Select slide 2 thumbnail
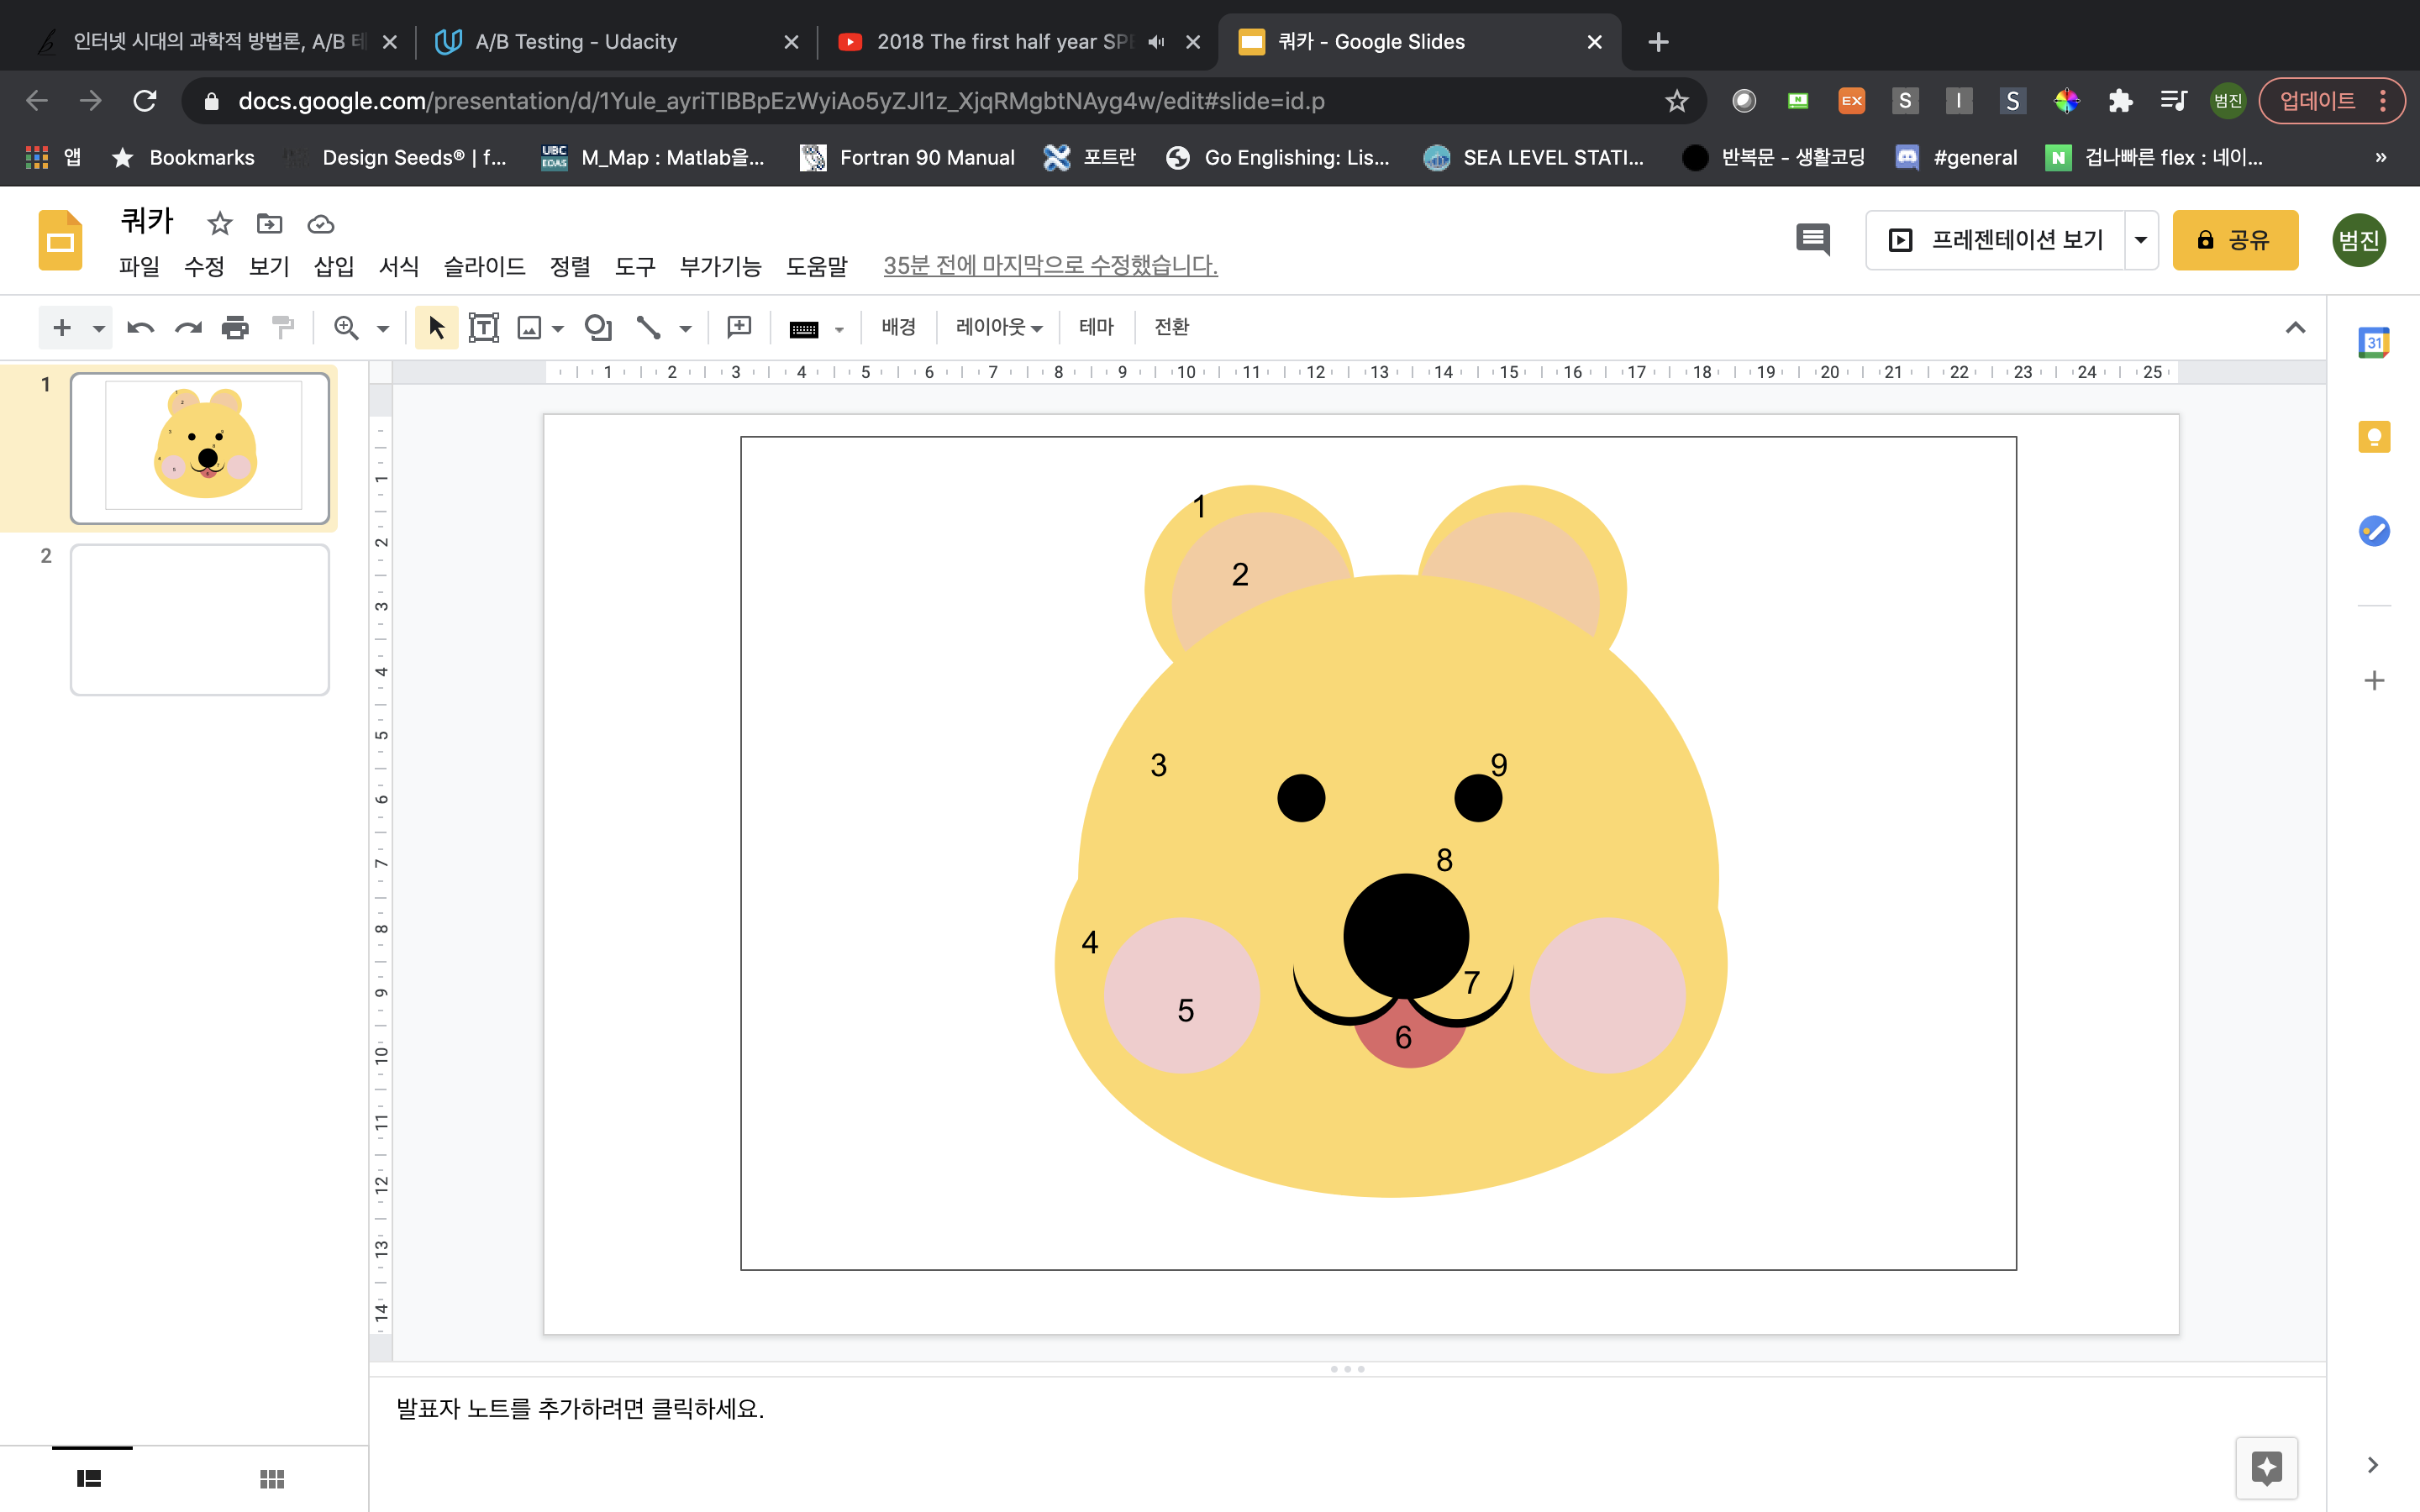This screenshot has height=1512, width=2420. (200, 619)
